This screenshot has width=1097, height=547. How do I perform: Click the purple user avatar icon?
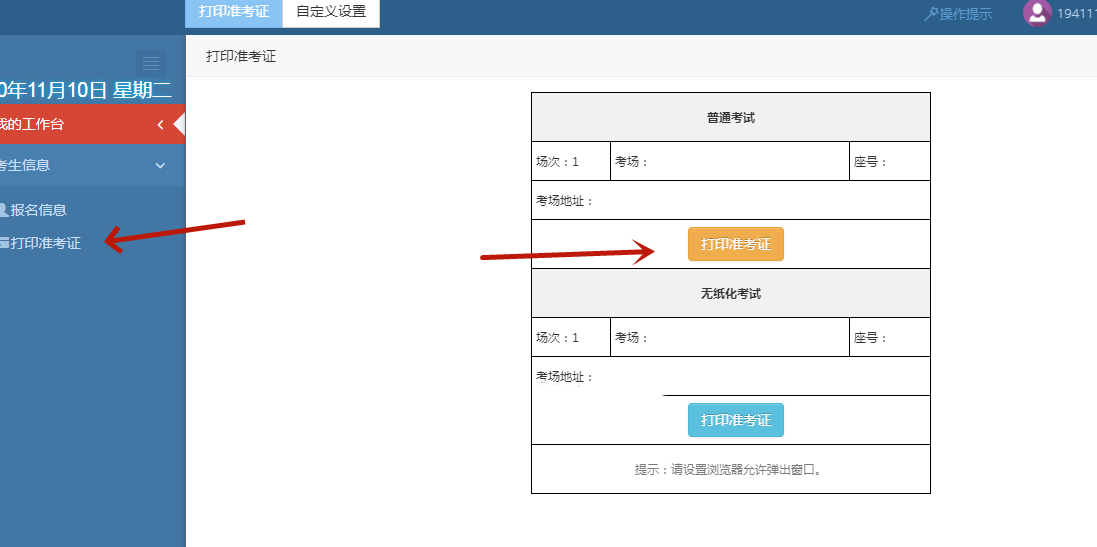(x=1037, y=13)
